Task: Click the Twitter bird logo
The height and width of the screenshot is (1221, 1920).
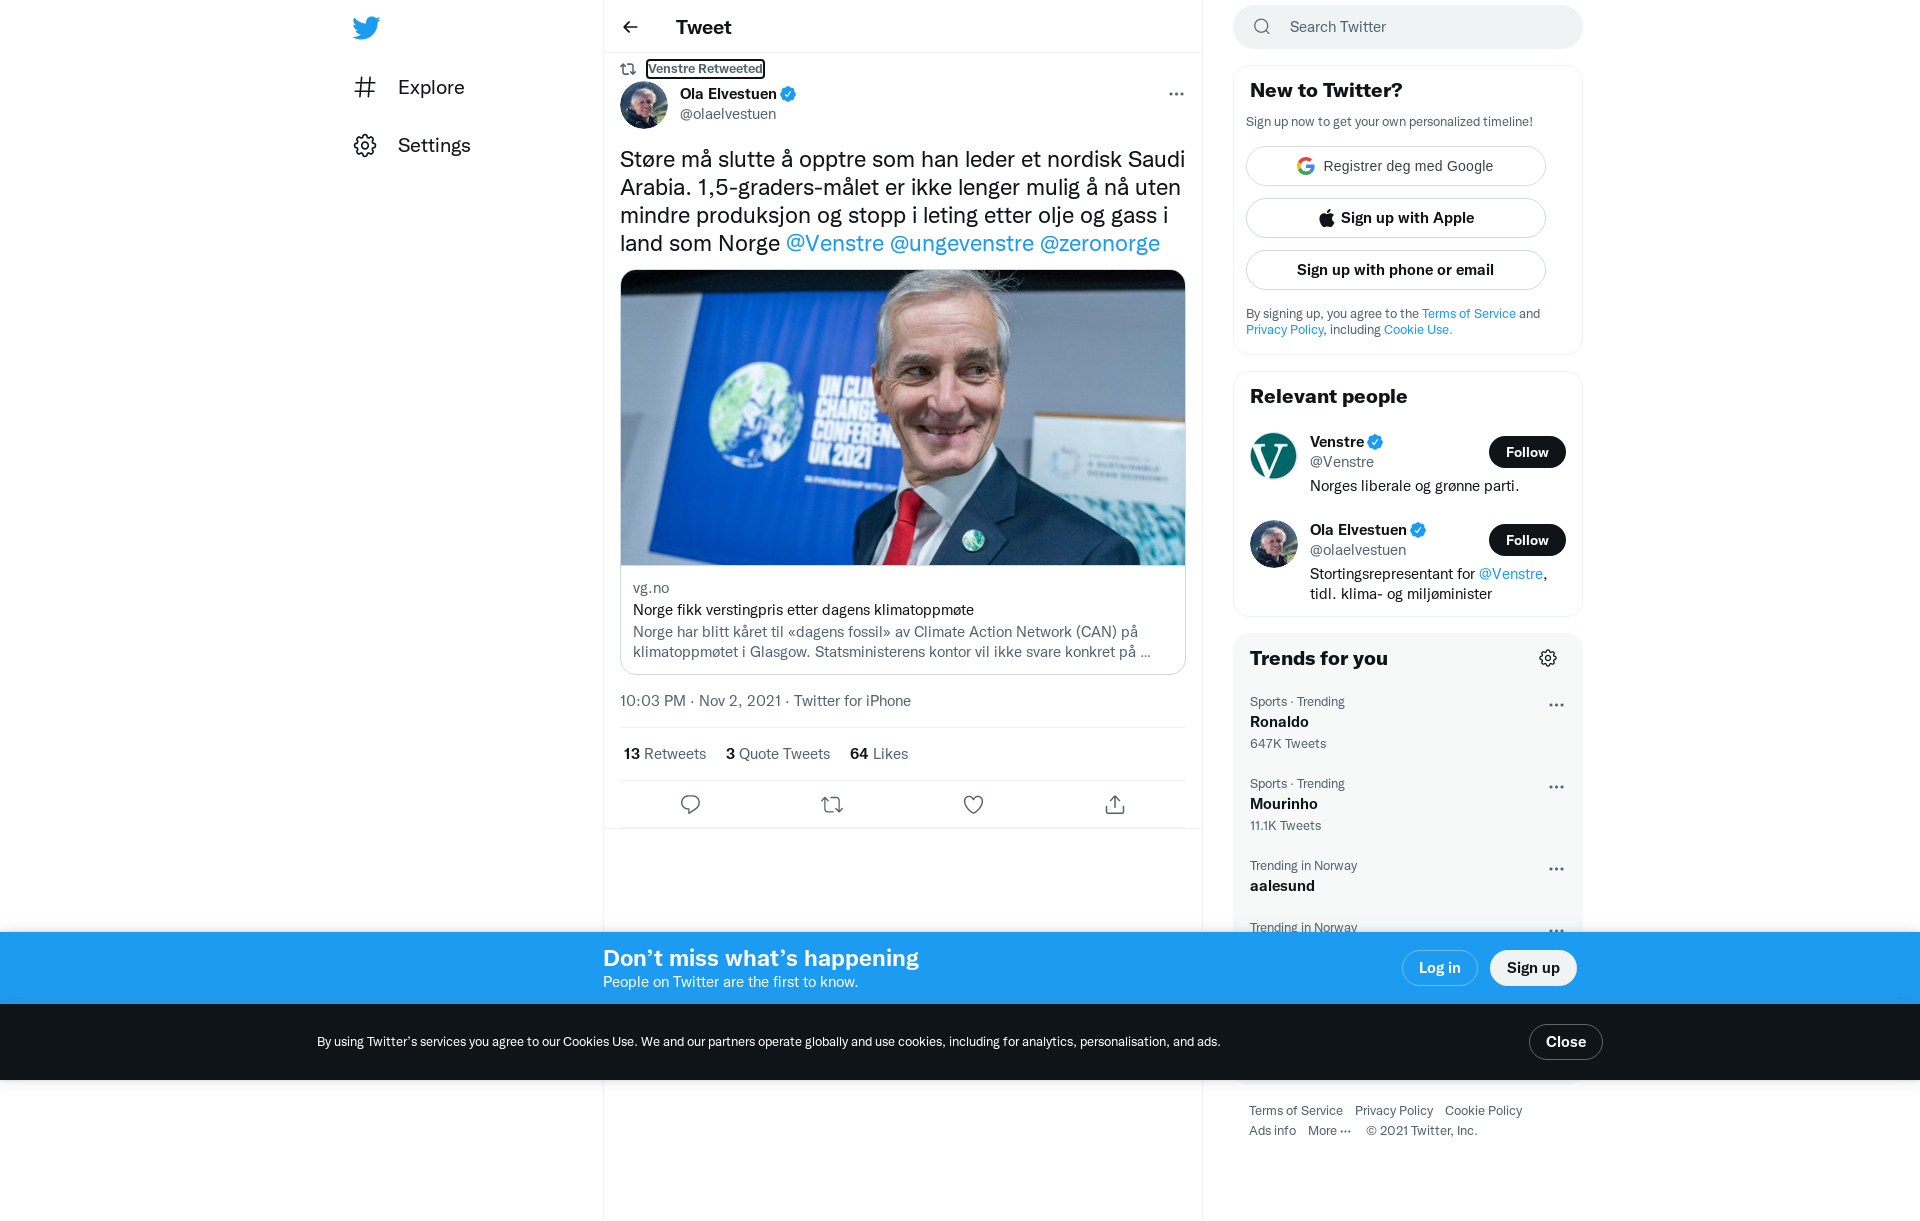Action: (x=366, y=27)
